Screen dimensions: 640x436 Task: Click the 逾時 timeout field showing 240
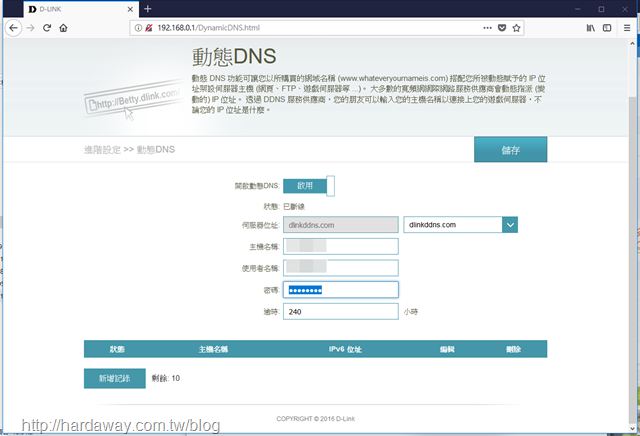pyautogui.click(x=341, y=311)
